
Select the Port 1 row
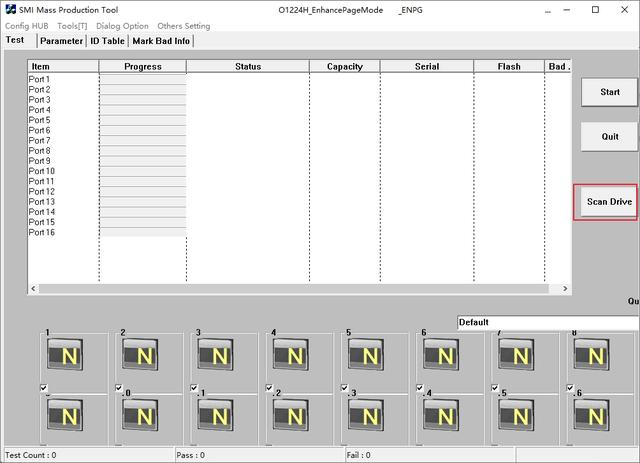tap(299, 79)
